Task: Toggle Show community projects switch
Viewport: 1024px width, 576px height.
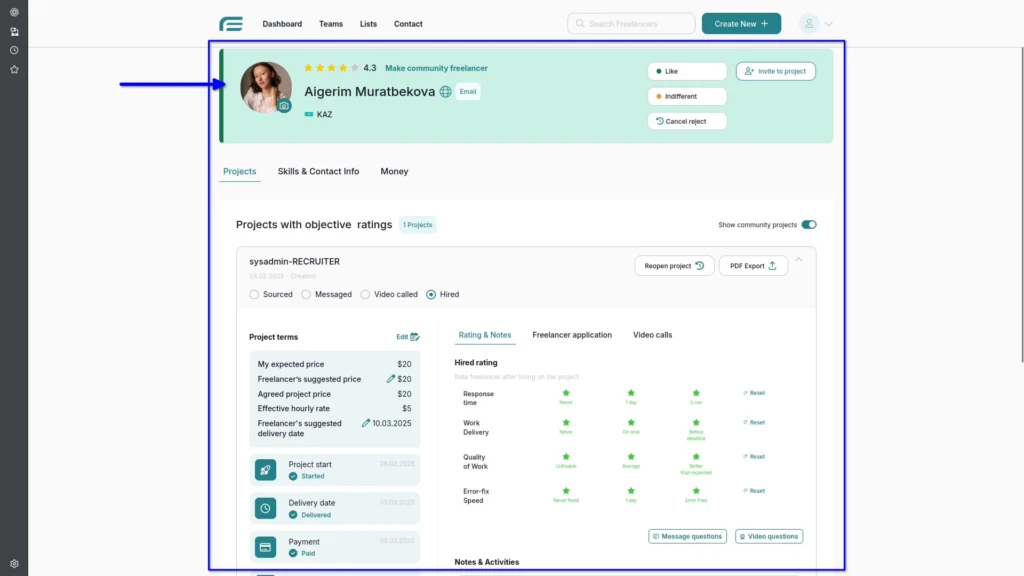Action: 809,225
